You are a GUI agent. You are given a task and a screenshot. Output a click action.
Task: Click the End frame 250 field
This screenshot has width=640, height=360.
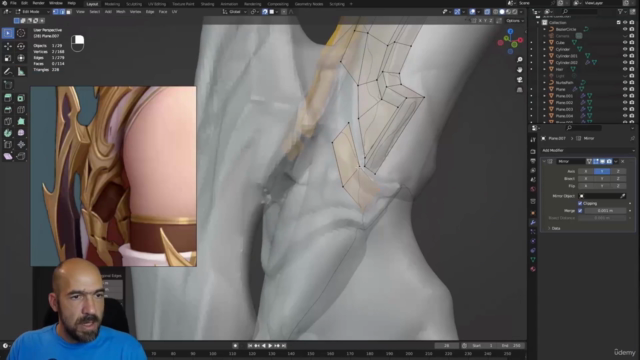[512, 346]
